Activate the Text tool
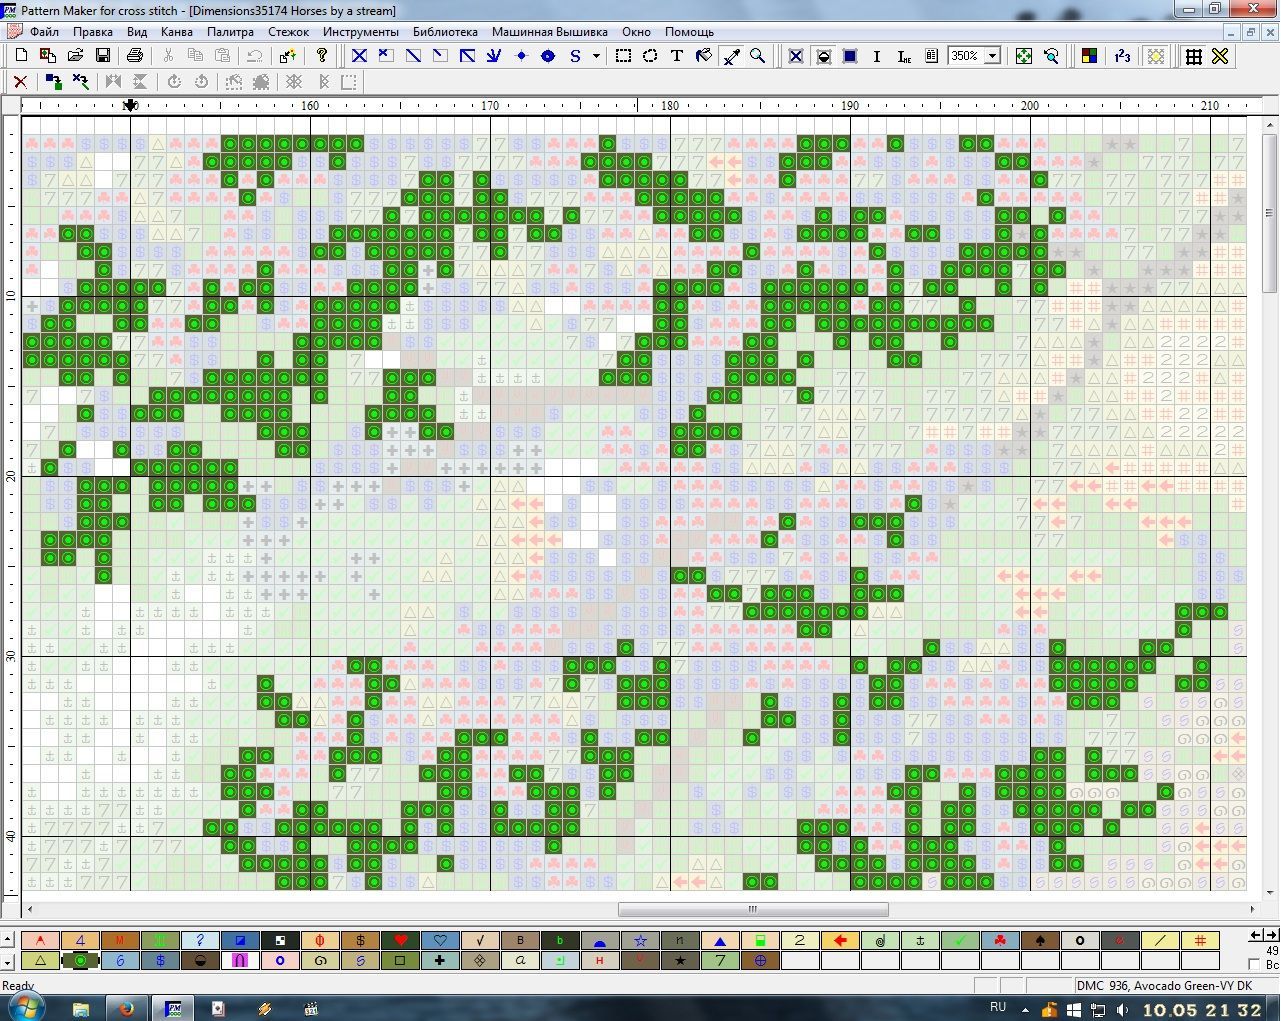 677,56
